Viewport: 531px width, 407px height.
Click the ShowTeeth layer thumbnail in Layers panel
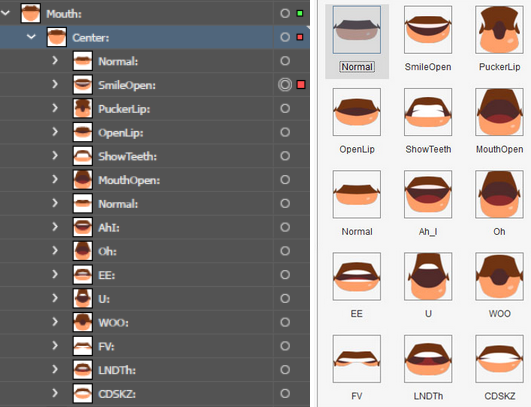tap(83, 156)
